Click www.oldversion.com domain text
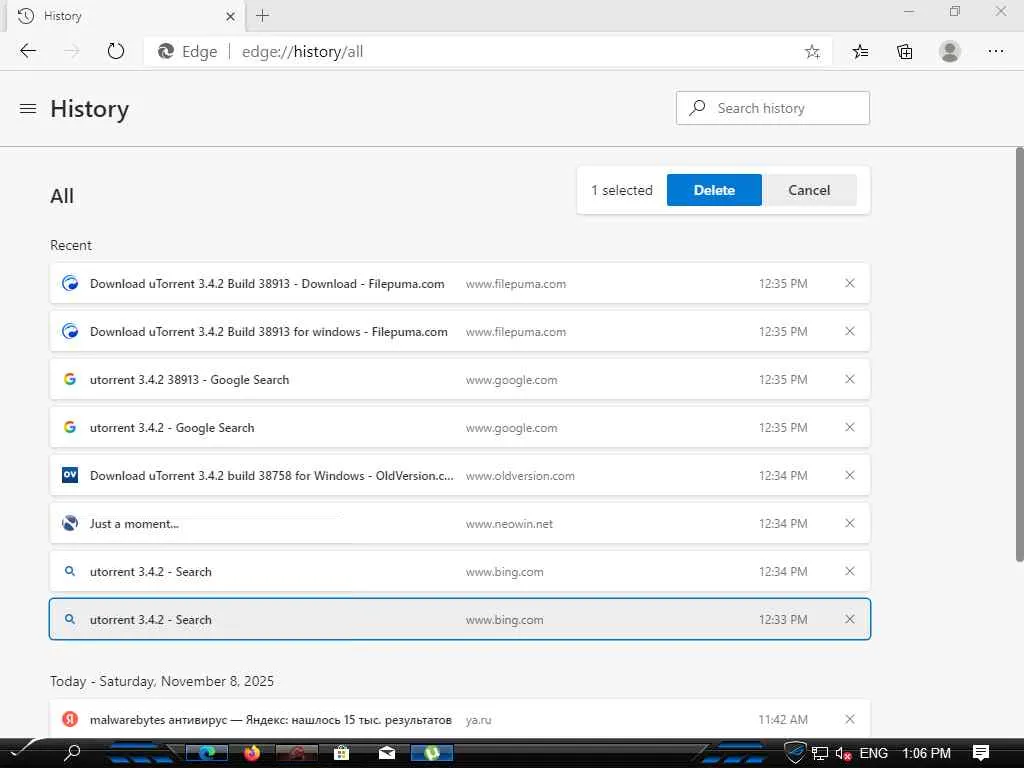The image size is (1024, 768). click(520, 476)
